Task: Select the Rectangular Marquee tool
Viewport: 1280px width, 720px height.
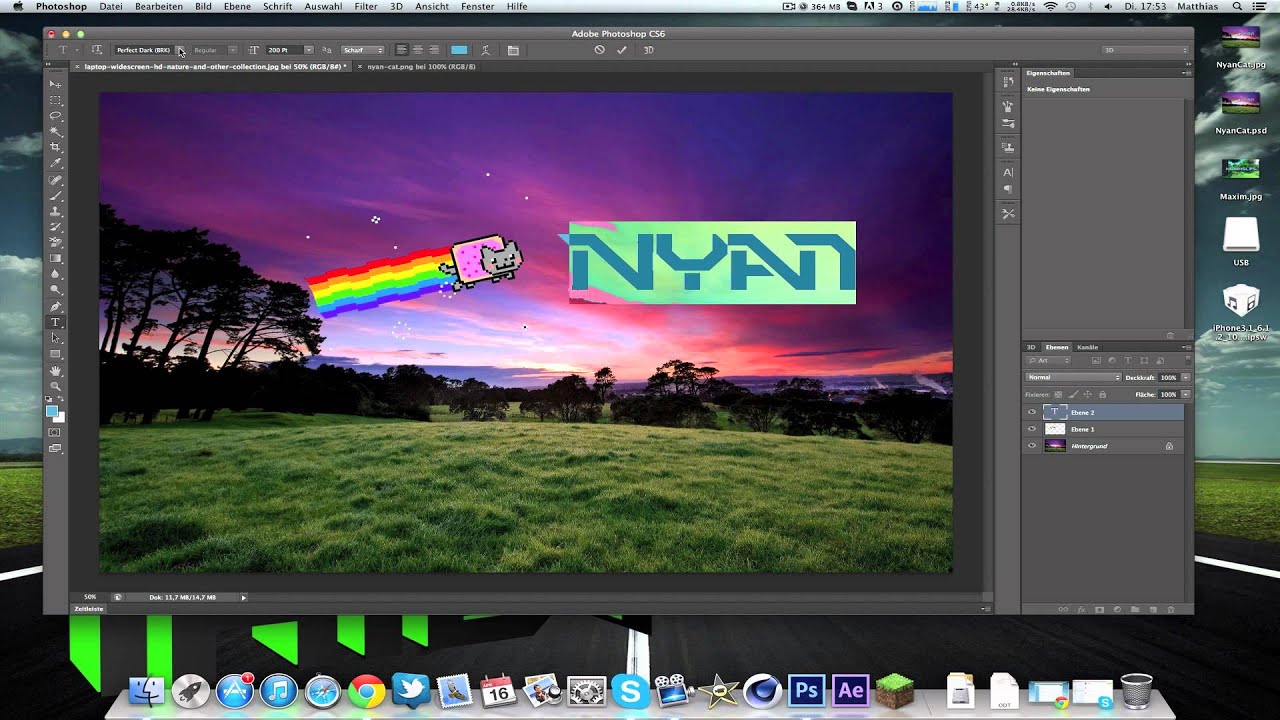Action: click(57, 100)
